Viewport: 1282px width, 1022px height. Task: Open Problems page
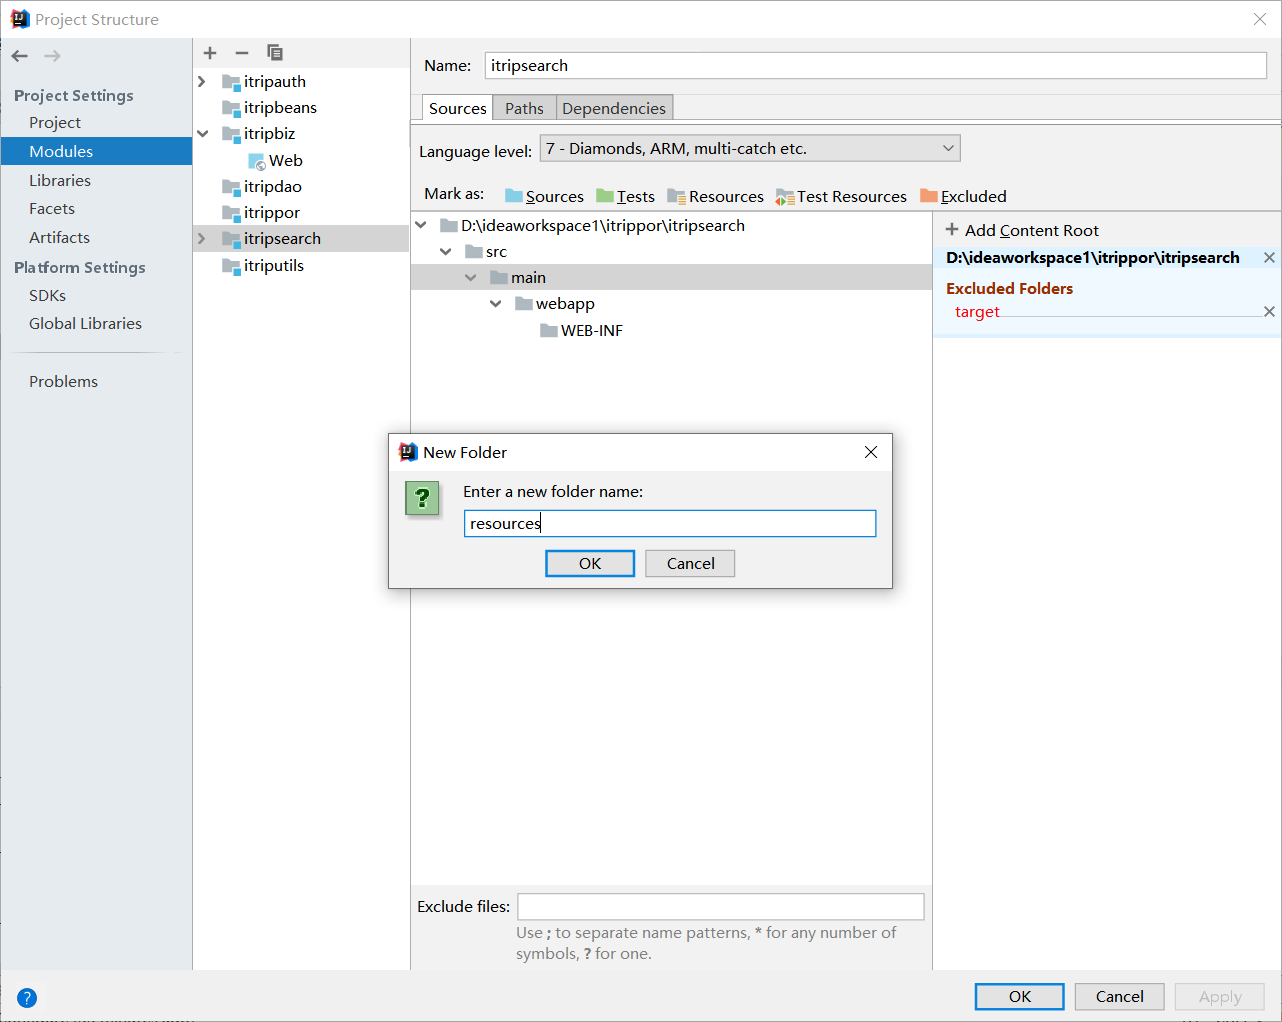coord(63,381)
